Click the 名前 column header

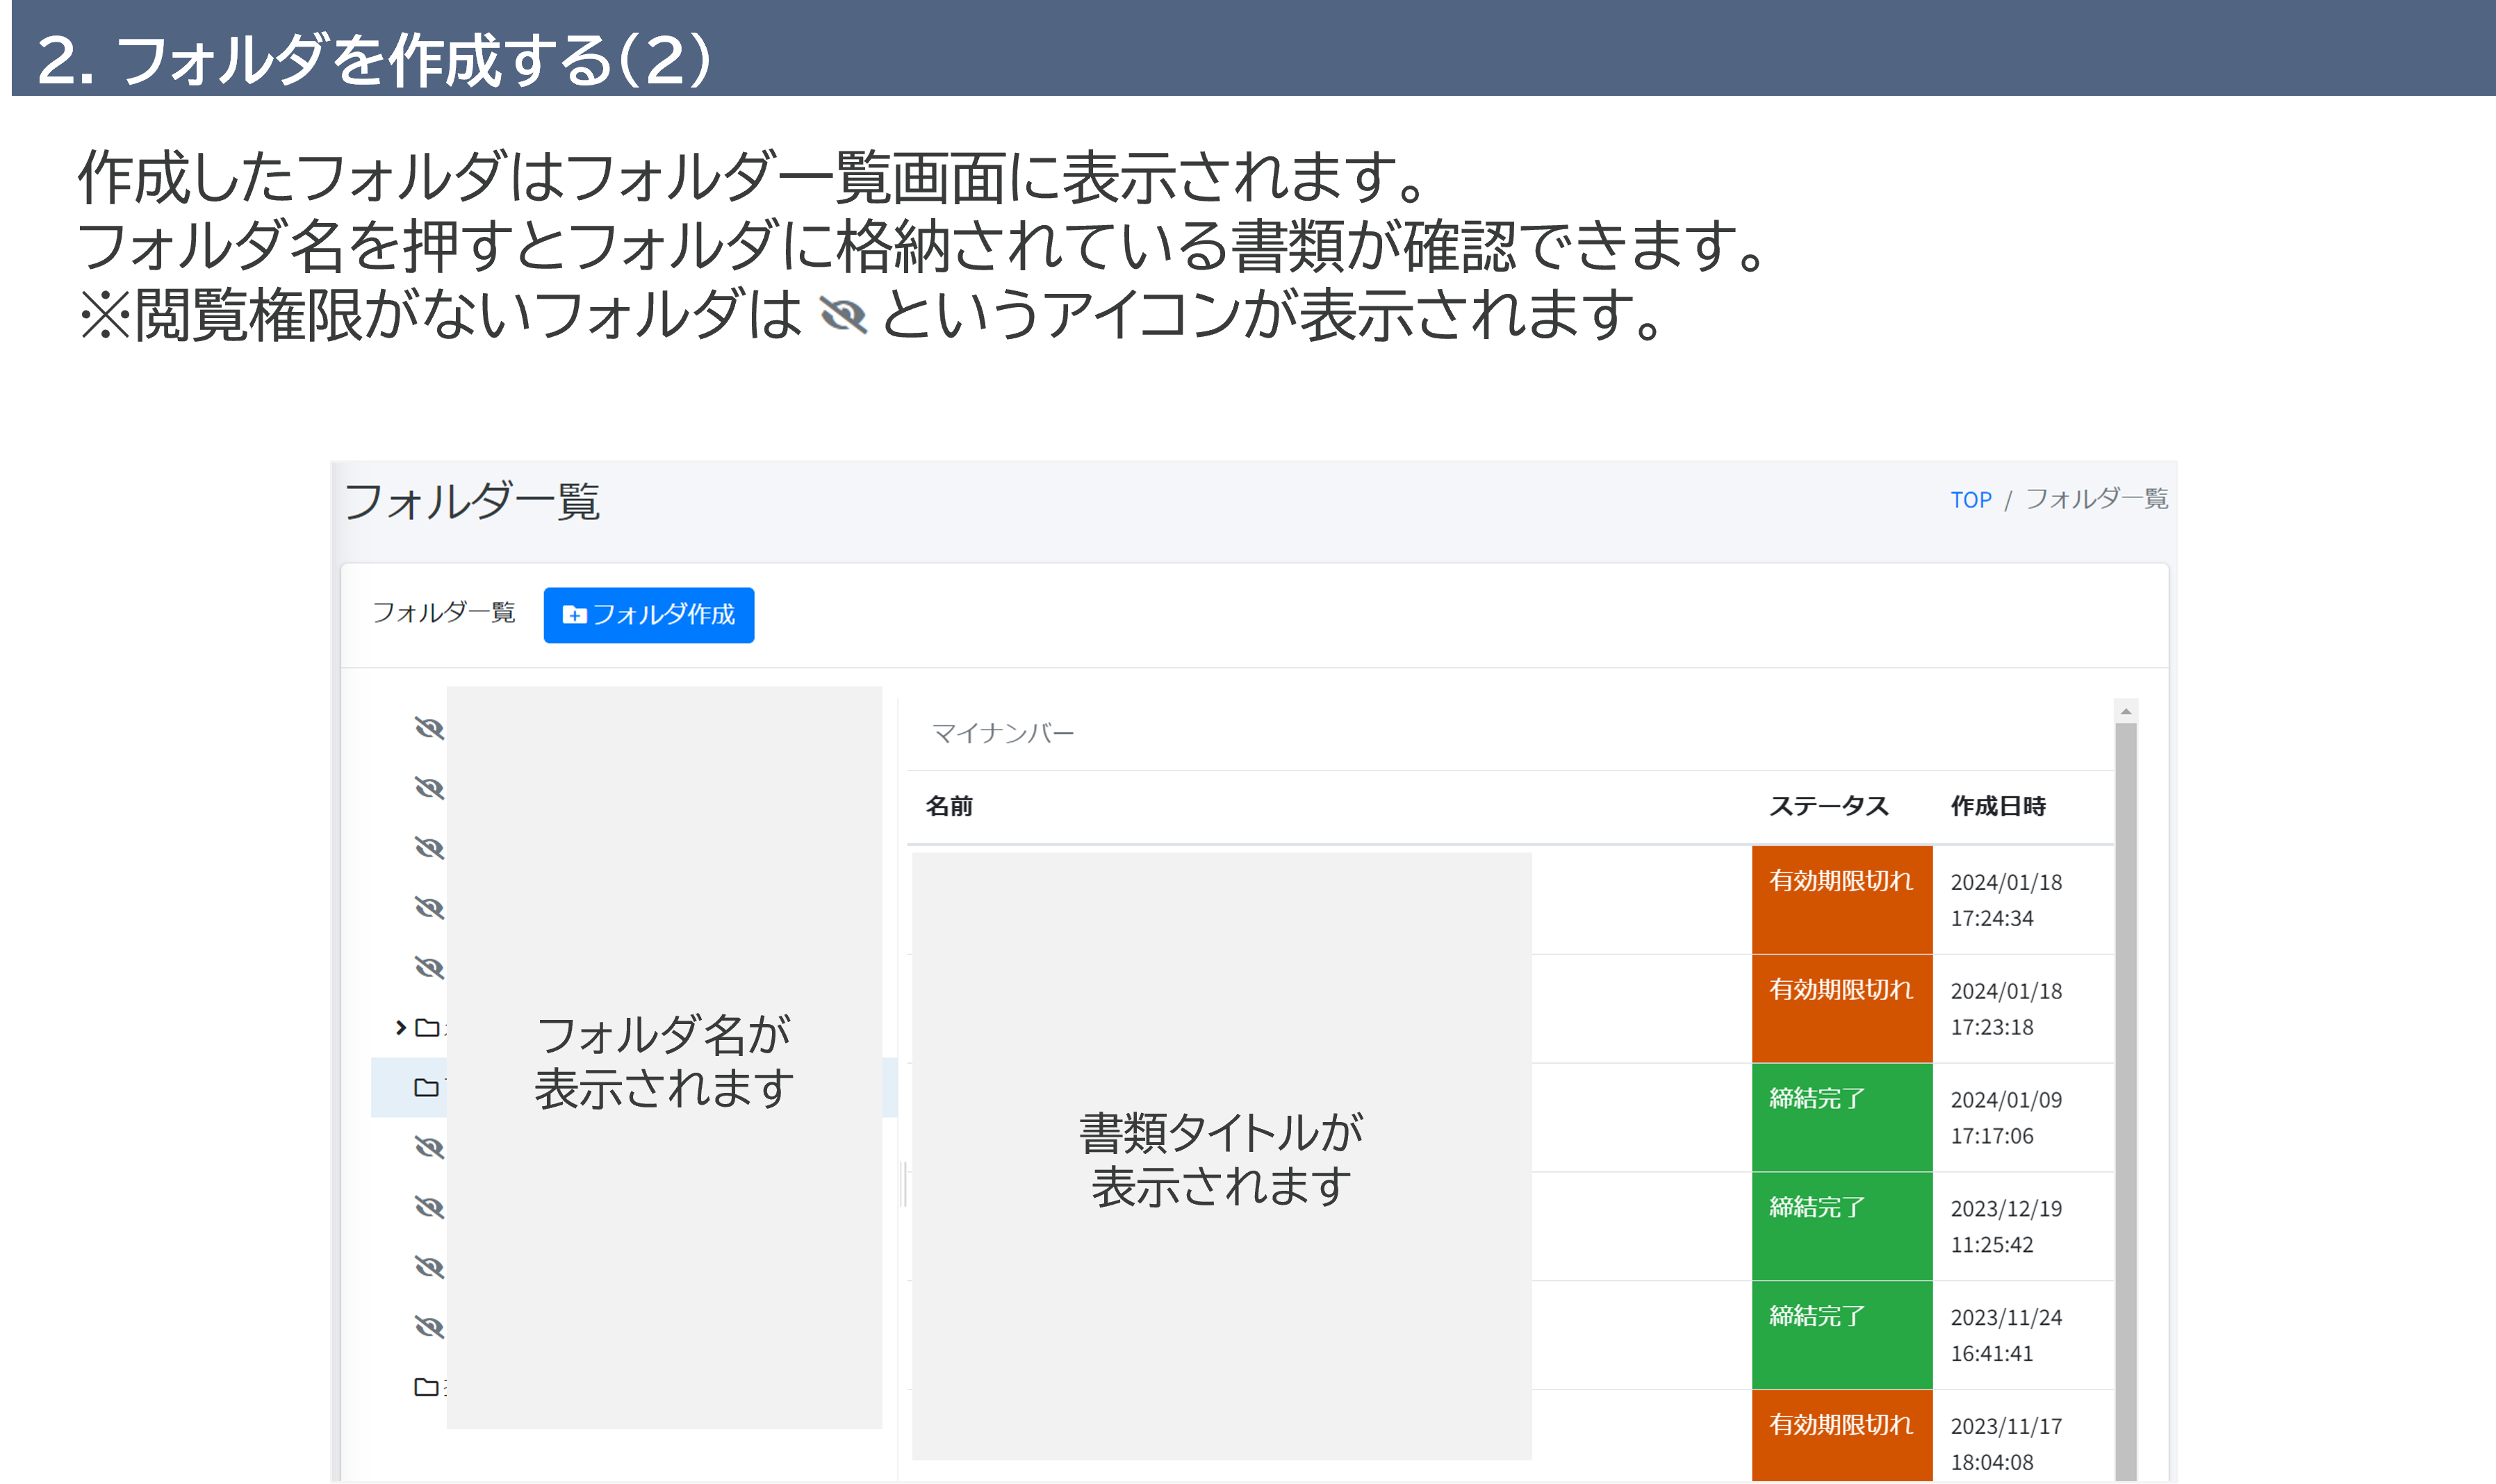click(948, 806)
